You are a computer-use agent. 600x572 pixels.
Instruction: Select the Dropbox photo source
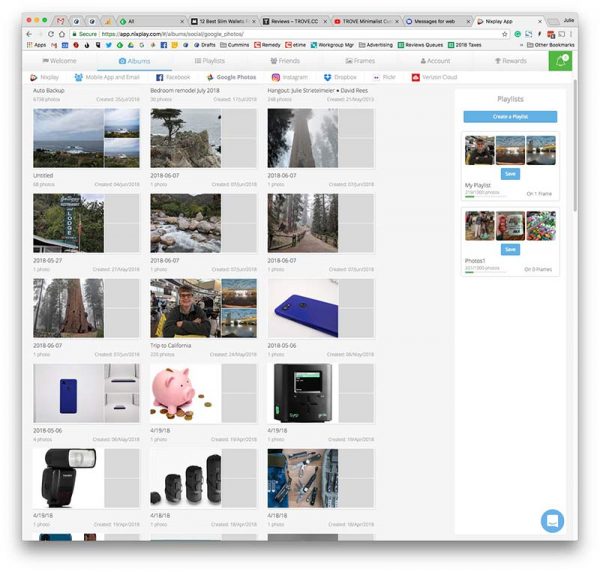click(340, 77)
